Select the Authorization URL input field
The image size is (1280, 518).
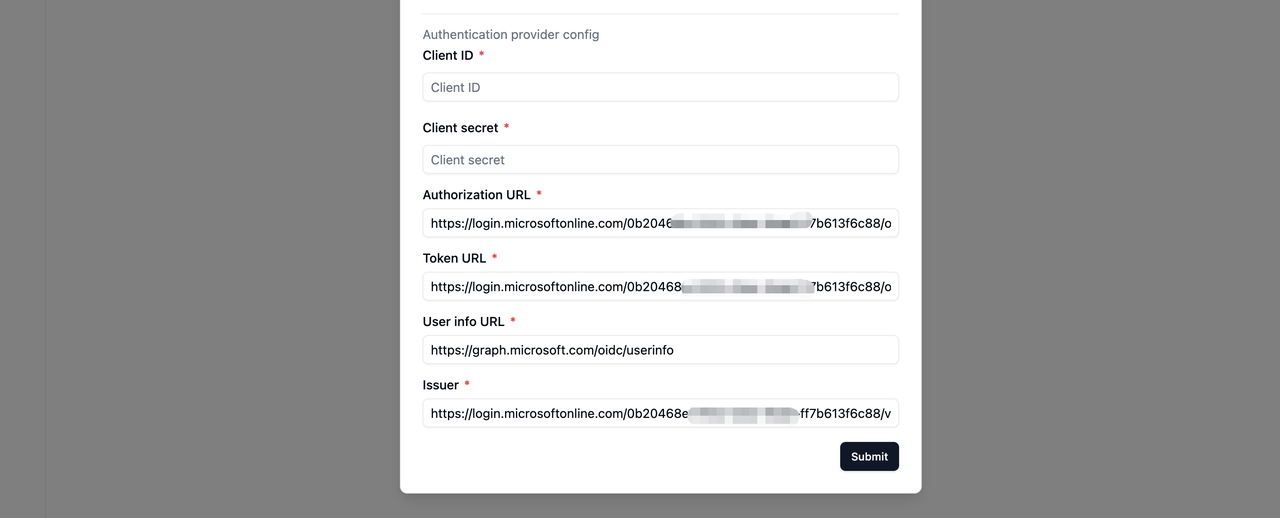click(x=660, y=223)
